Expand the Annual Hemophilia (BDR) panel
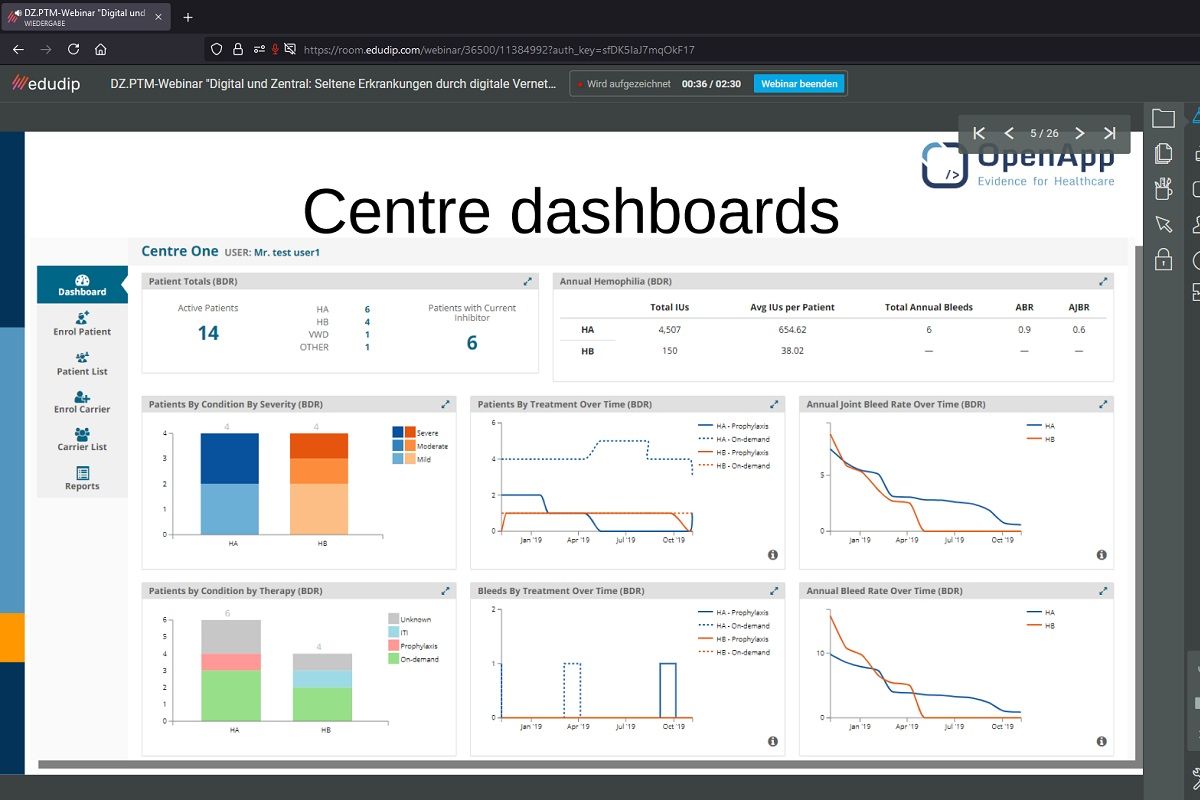This screenshot has height=800, width=1200. (1103, 282)
